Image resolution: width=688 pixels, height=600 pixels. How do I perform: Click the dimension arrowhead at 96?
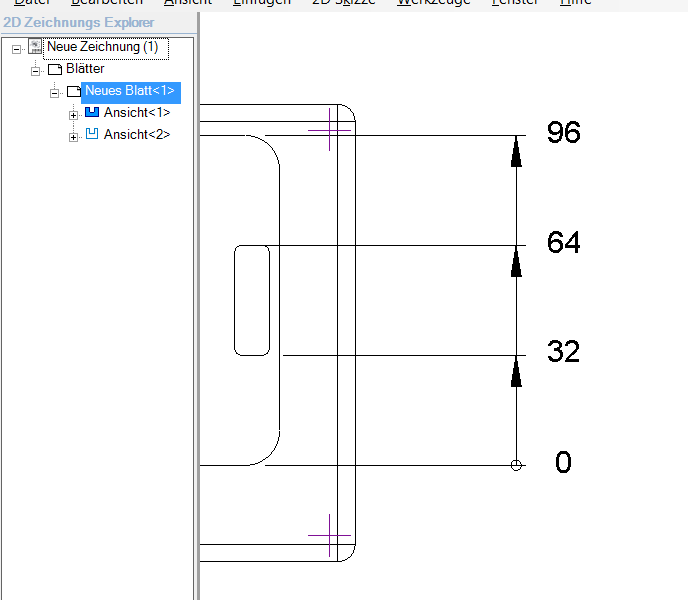point(516,152)
